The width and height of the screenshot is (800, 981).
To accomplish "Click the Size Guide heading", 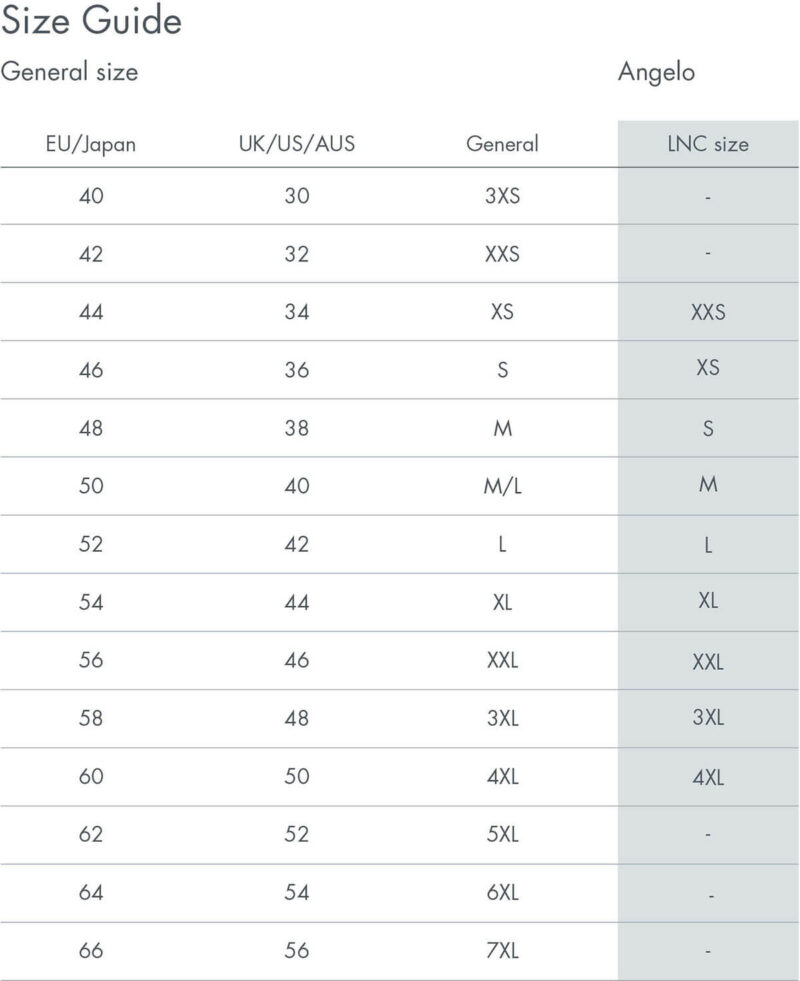I will (x=91, y=20).
